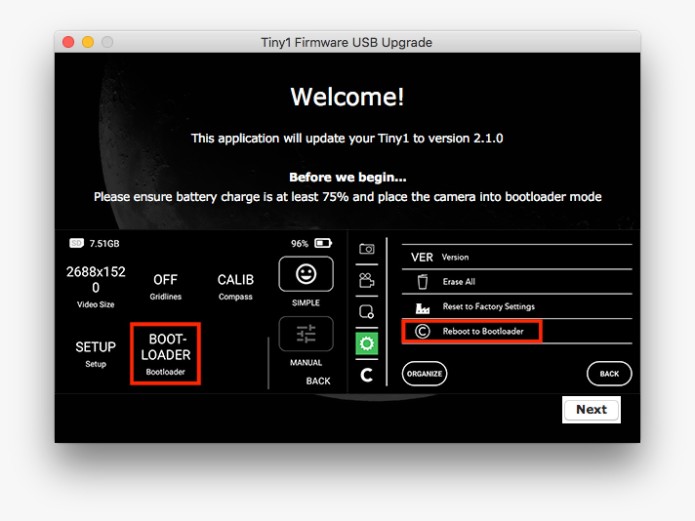
Task: Select the BOOTLOADER tile
Action: point(166,353)
